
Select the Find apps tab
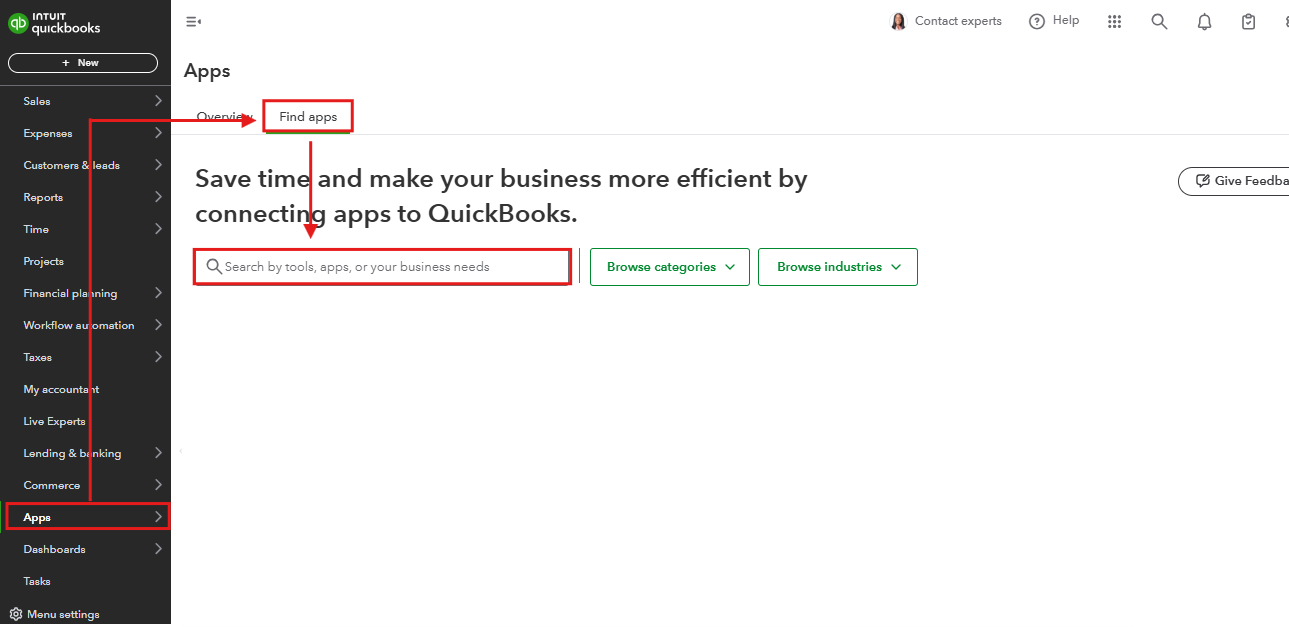pos(307,115)
